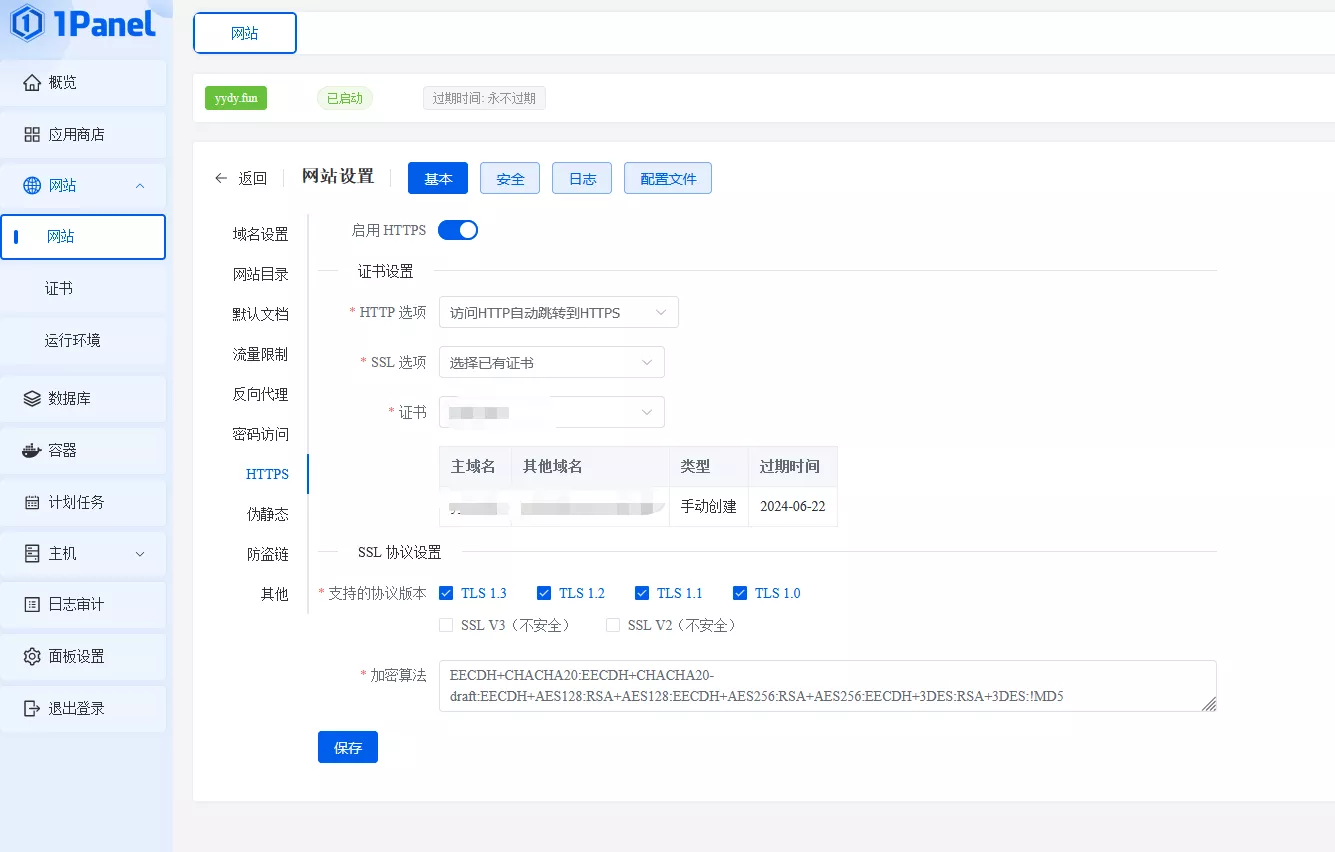Image resolution: width=1335 pixels, height=852 pixels.
Task: Open the 运行环境 sidebar submenu item
Action: tap(83, 340)
